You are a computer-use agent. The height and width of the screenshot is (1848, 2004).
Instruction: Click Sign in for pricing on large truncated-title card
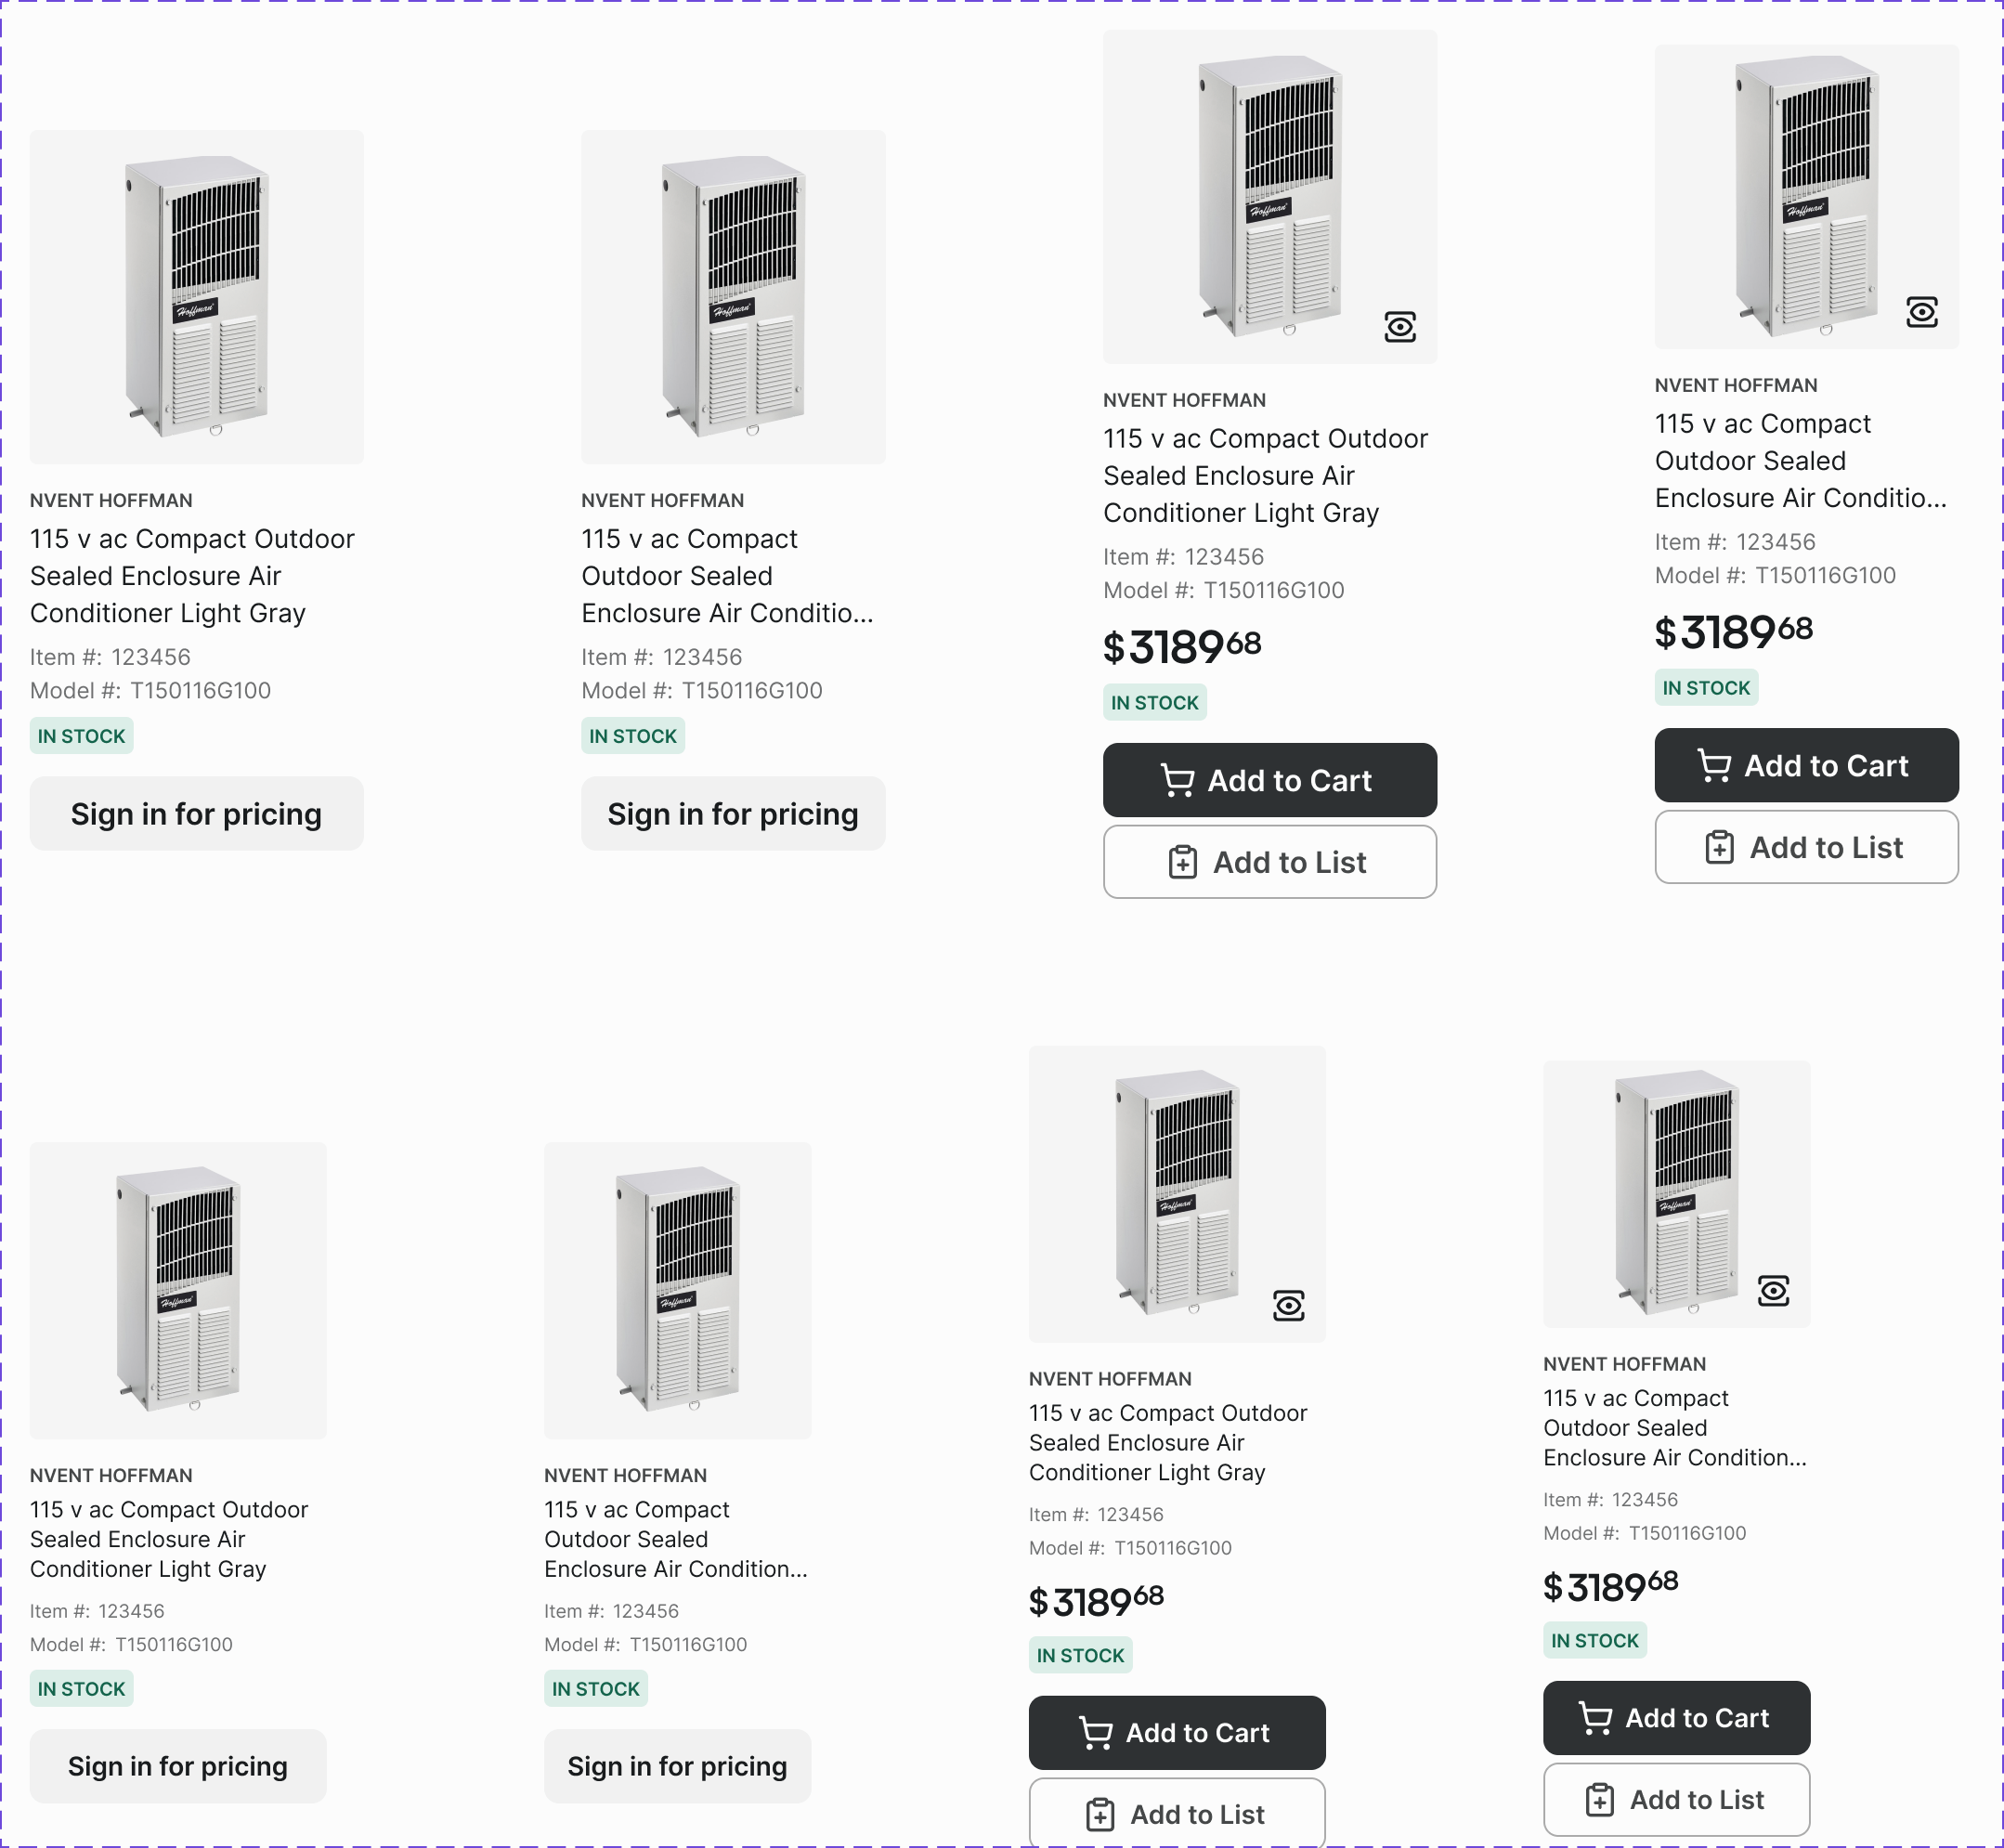point(733,814)
